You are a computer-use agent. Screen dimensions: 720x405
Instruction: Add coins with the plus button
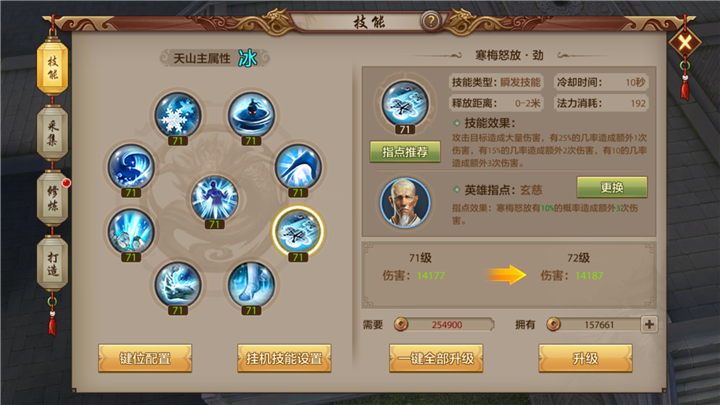coord(649,325)
